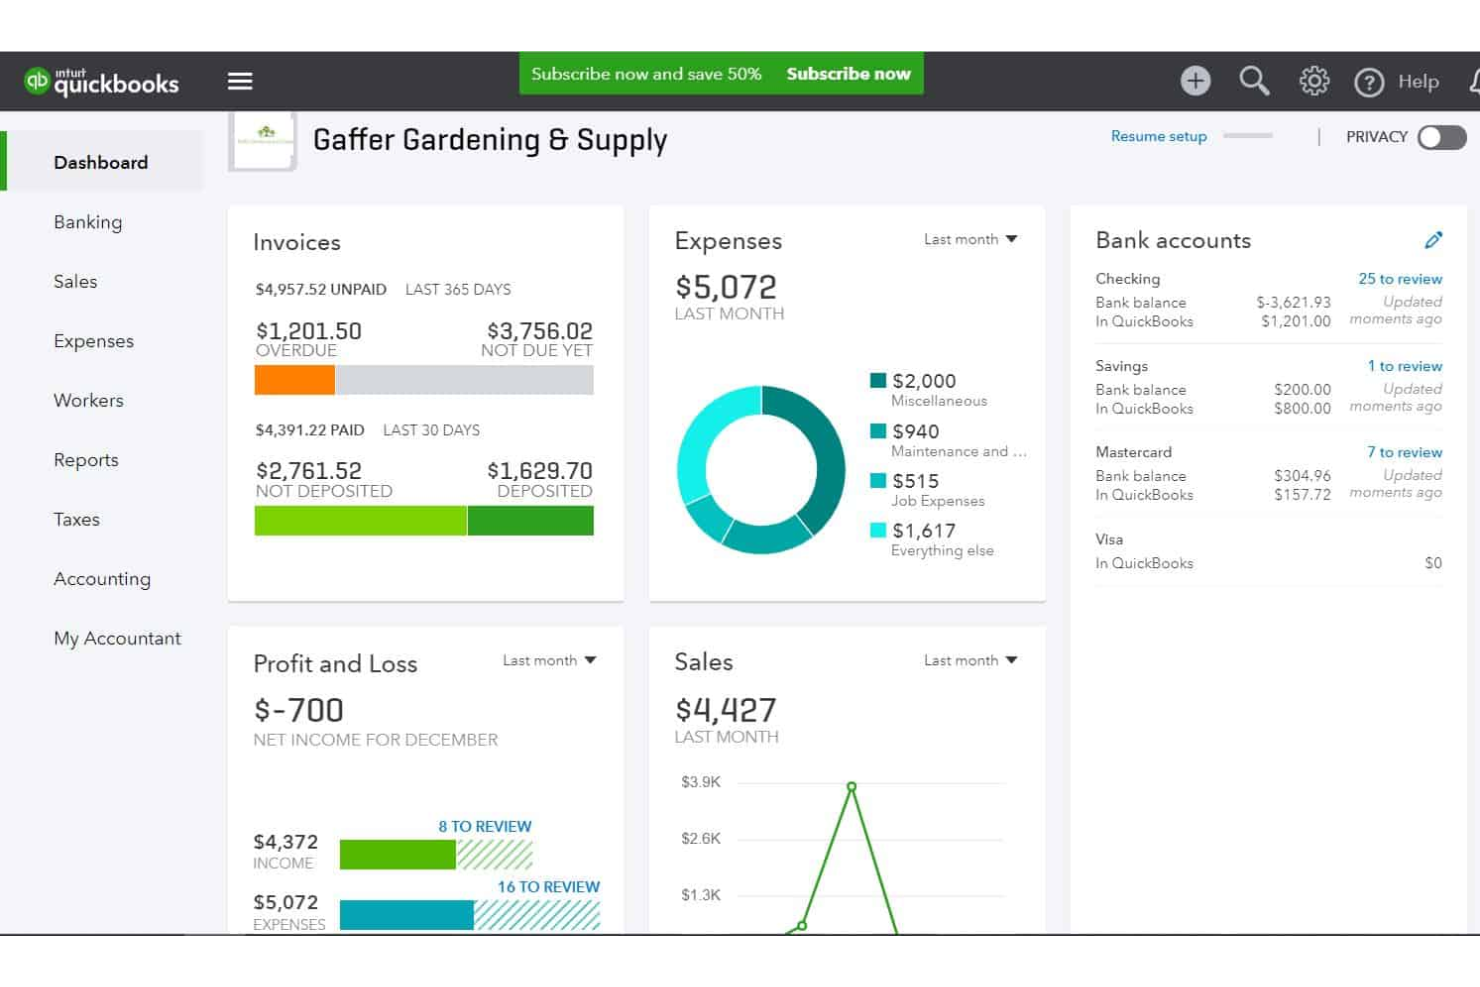The image size is (1480, 987).
Task: Change the Sales chart time period dropdown
Action: [969, 660]
